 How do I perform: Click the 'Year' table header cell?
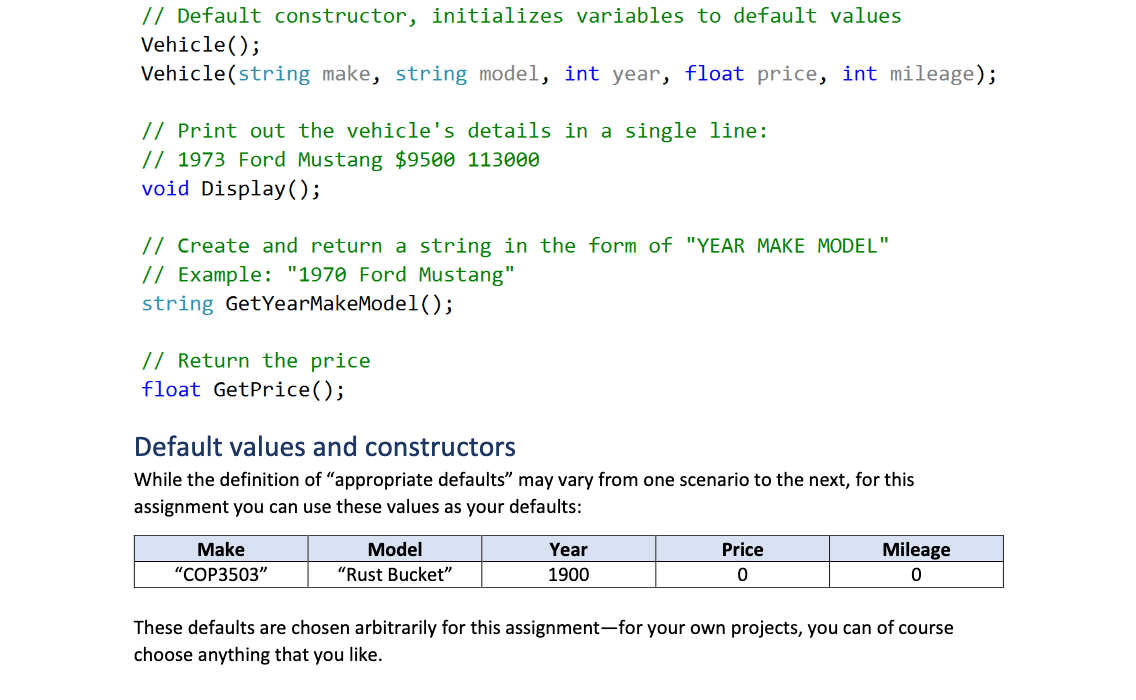569,549
